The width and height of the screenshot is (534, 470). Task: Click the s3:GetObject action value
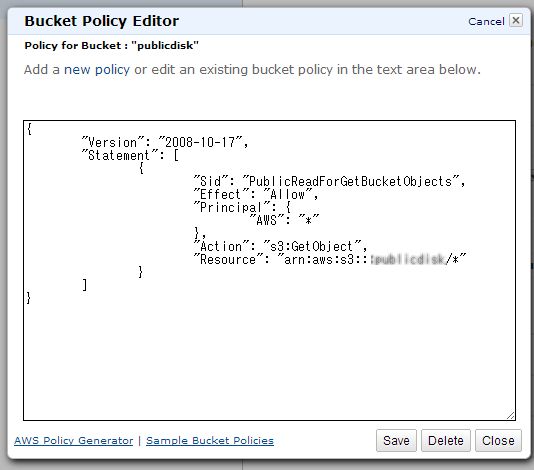coord(313,246)
